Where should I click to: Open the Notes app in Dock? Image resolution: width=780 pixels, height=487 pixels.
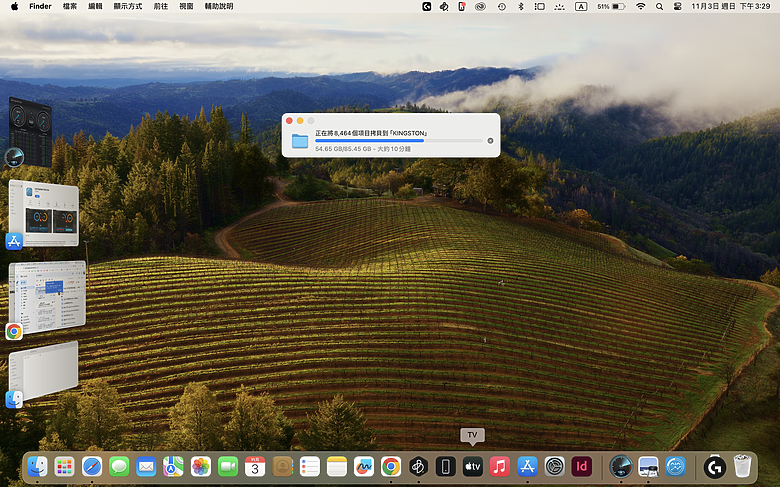coord(337,467)
